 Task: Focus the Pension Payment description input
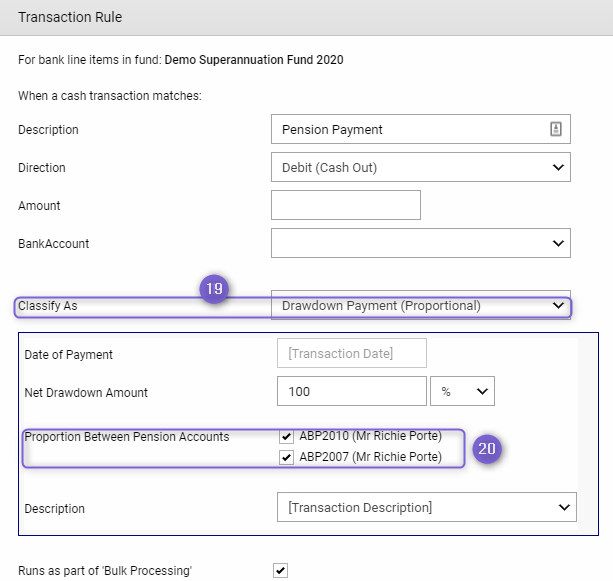[421, 129]
